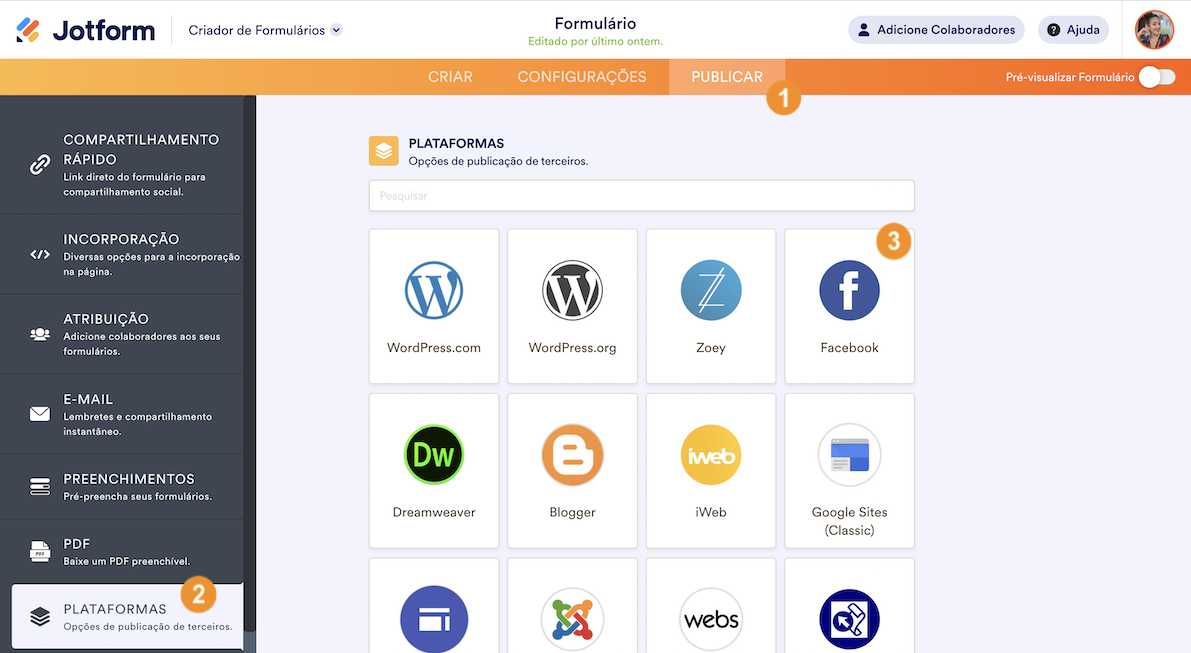Click the people icon for Atribuição
This screenshot has width=1191, height=653.
click(39, 334)
